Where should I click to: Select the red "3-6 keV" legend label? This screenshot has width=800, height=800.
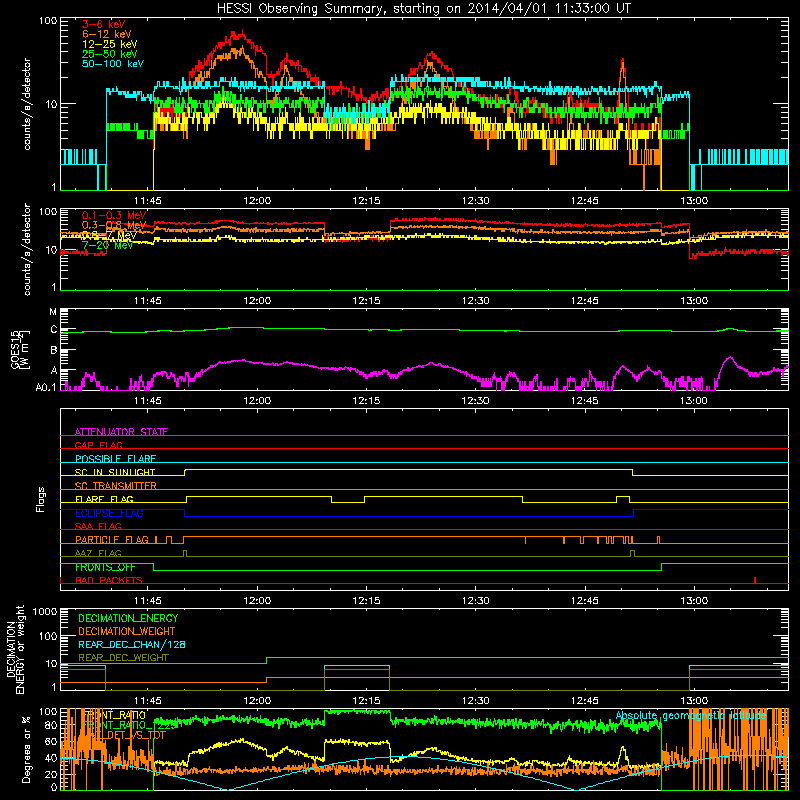103,24
